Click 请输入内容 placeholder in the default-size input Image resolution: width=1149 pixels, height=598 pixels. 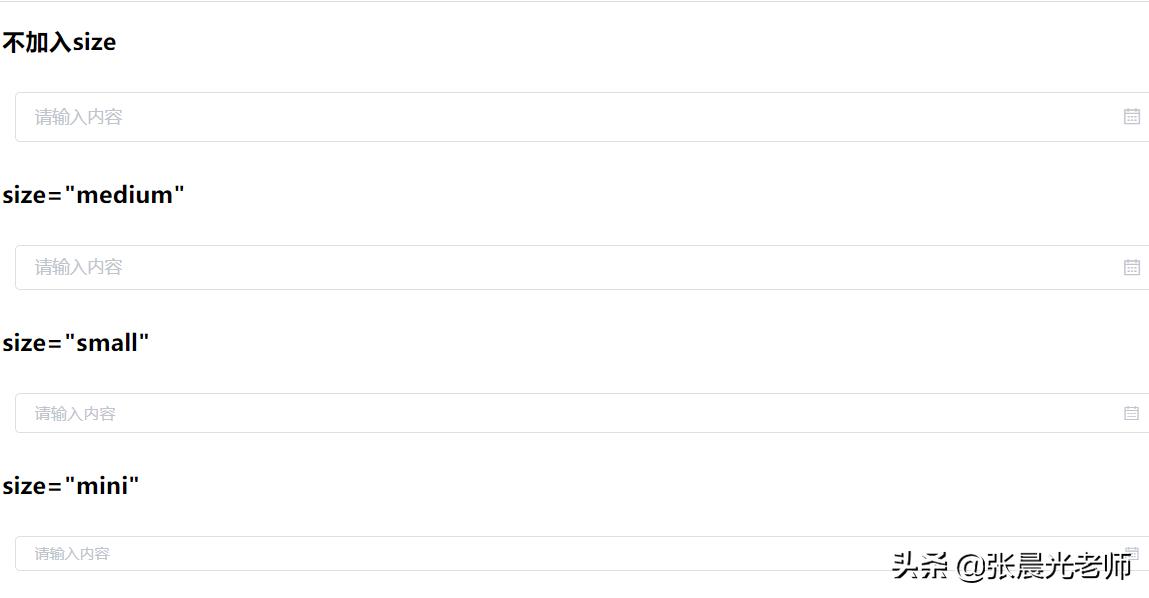[78, 117]
